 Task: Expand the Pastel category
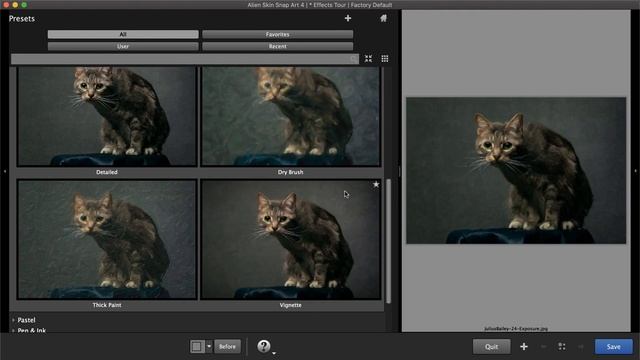(26, 320)
